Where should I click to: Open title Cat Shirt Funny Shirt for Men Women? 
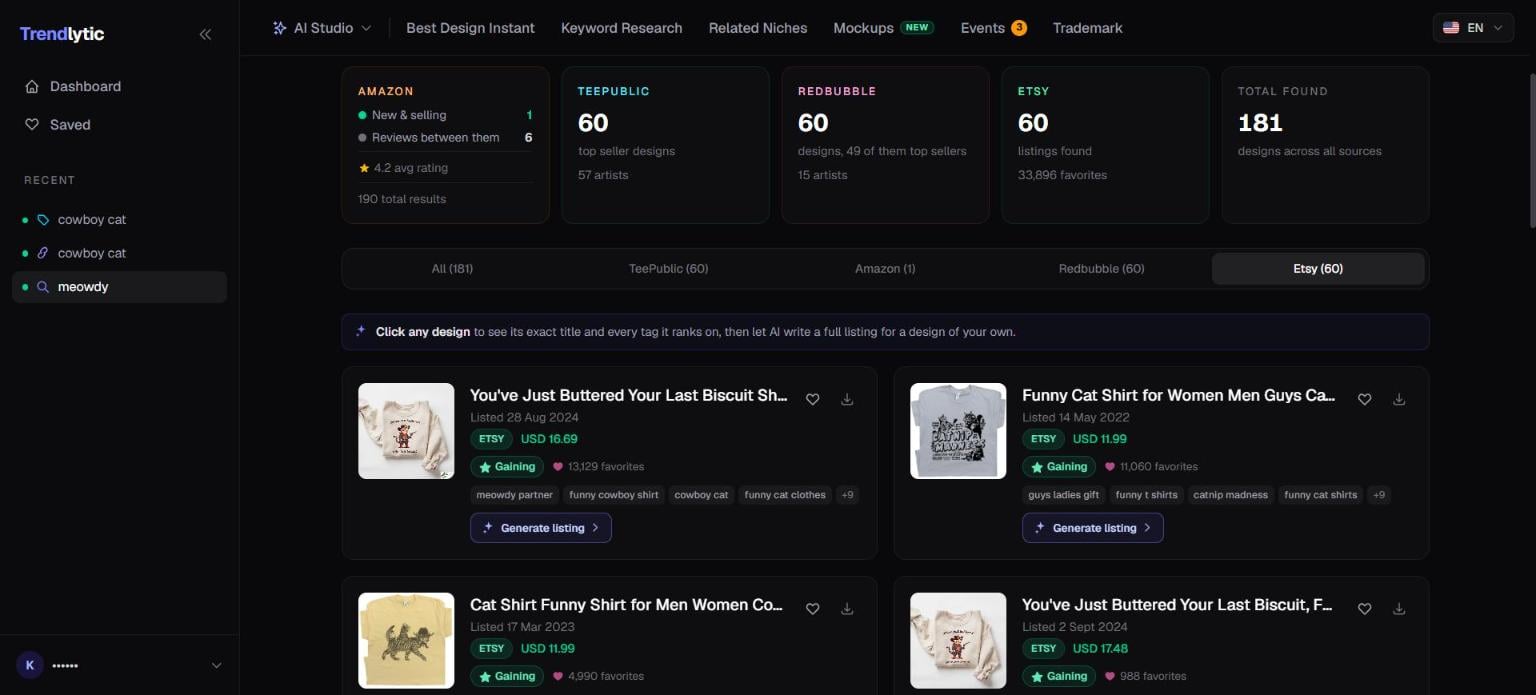click(x=627, y=604)
